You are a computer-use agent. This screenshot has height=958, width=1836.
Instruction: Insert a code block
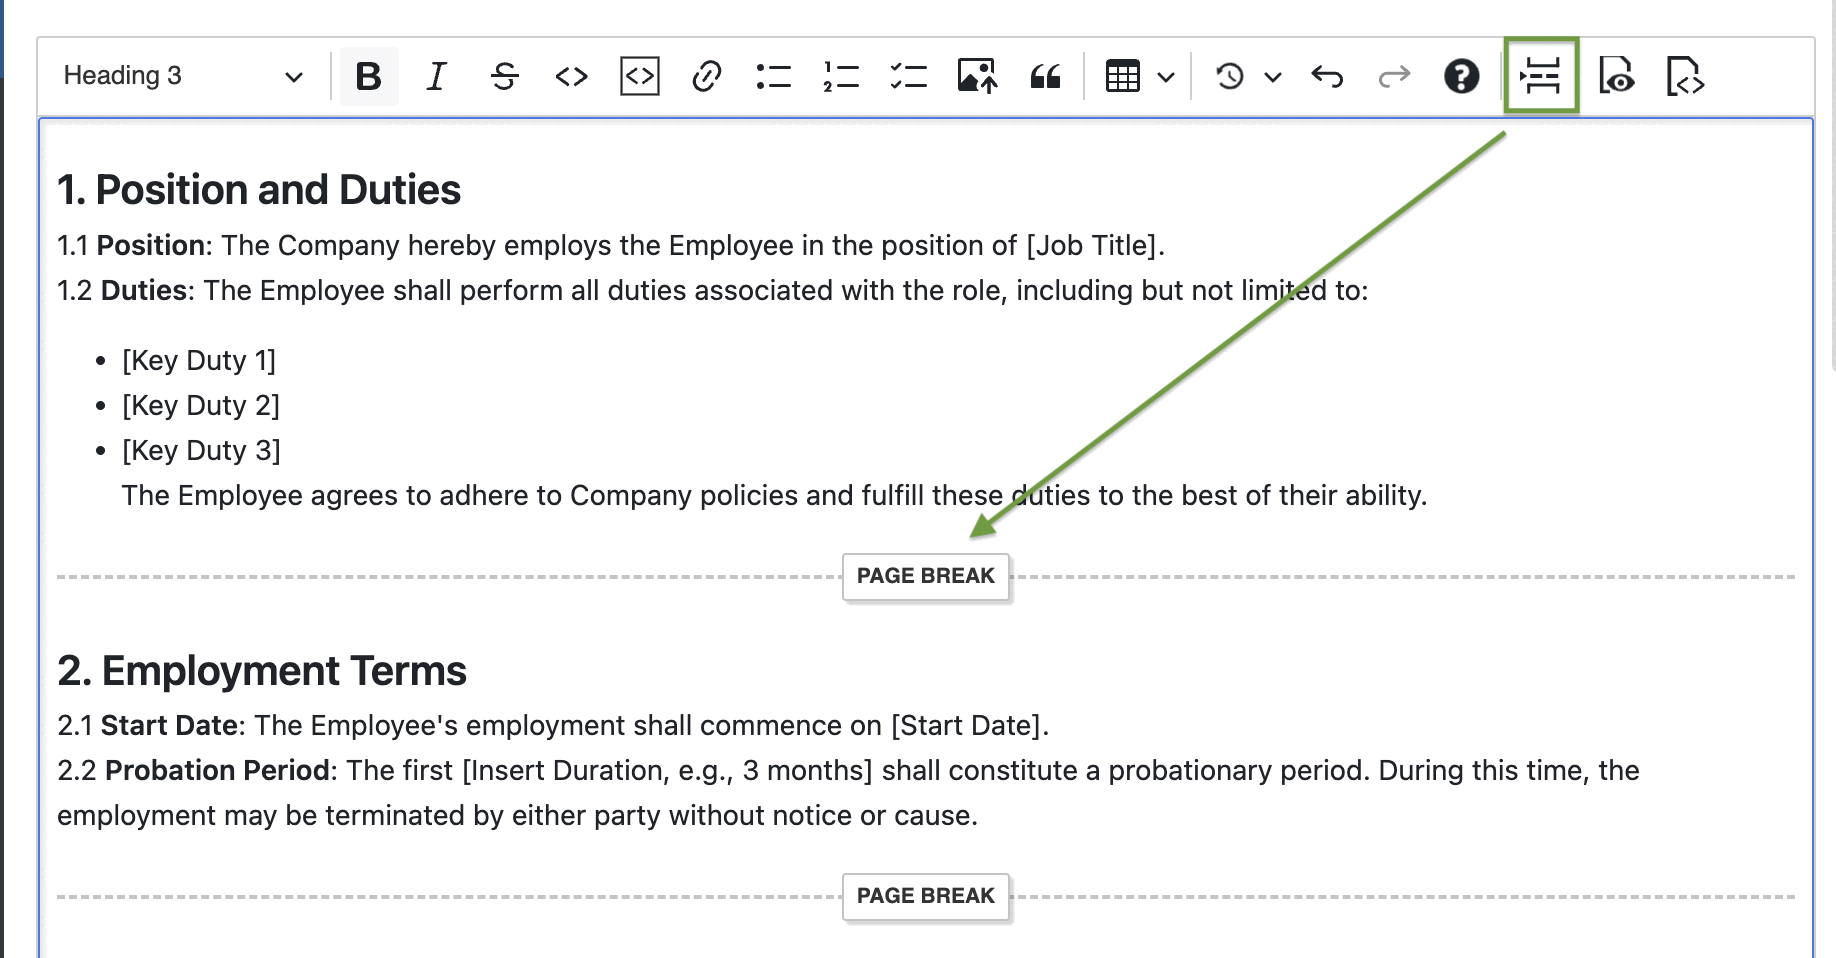pos(640,75)
